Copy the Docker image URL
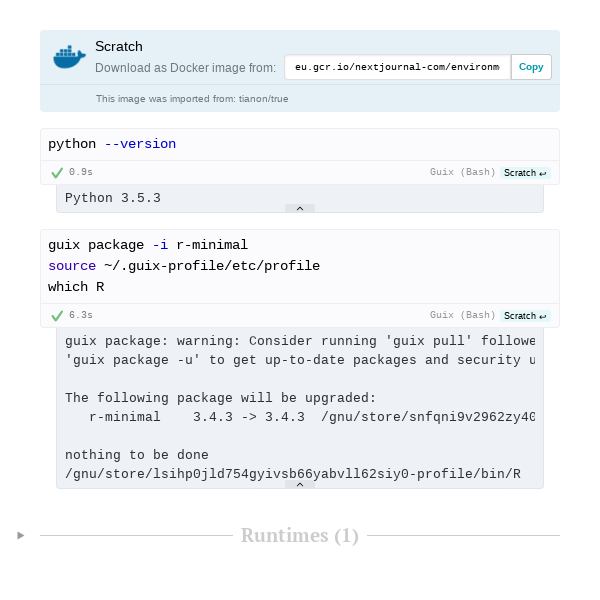The image size is (600, 600). [x=531, y=67]
